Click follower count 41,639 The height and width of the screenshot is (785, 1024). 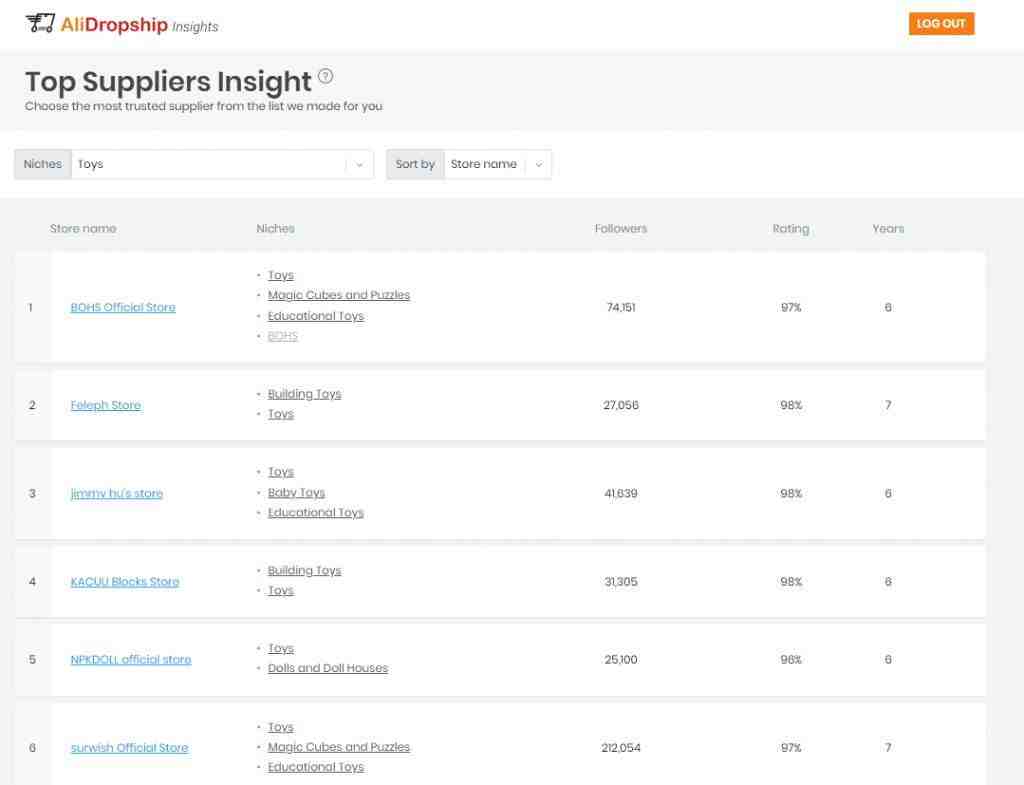[621, 493]
